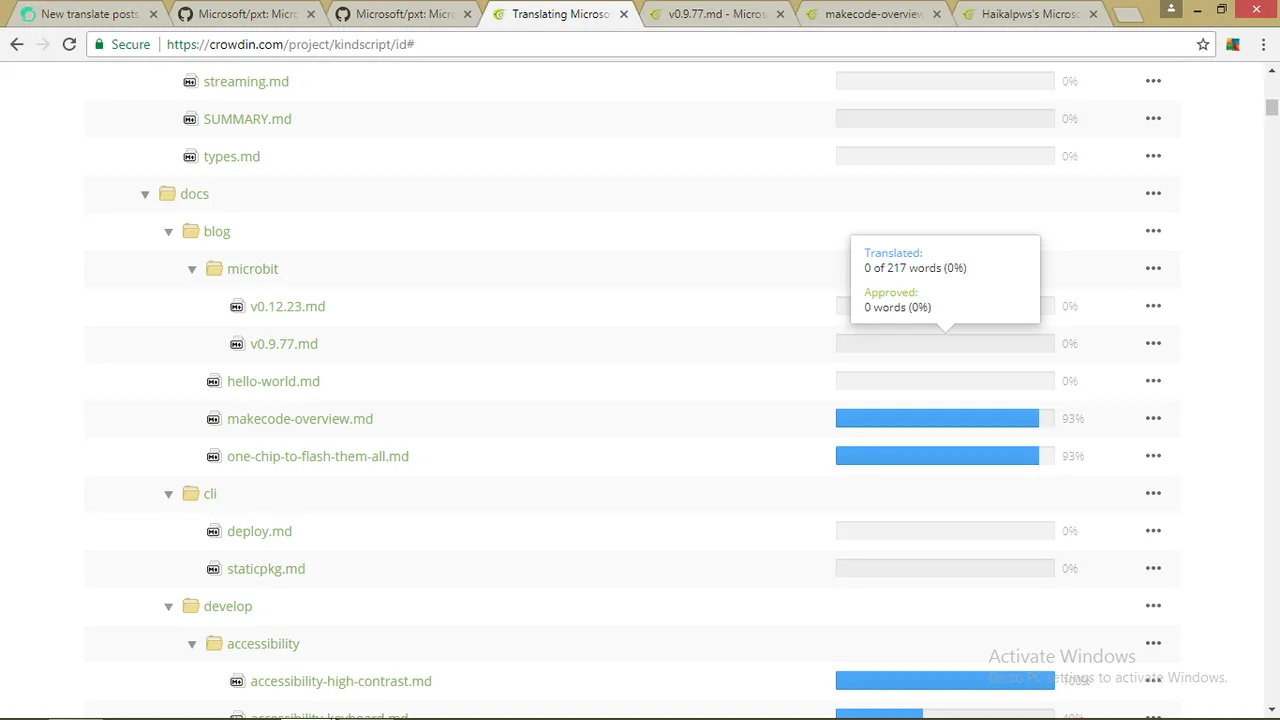
Task: Open options menu for microbit folder row
Action: coord(1153,268)
